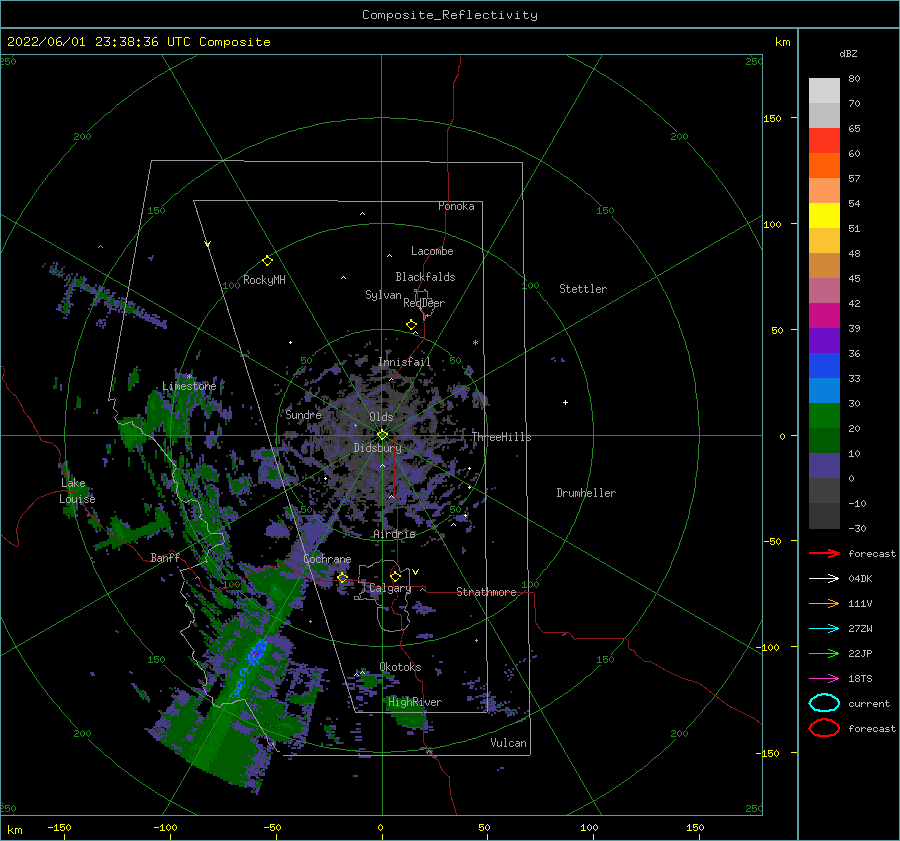Select the white 04DK arrow legend icon
This screenshot has height=841, width=900.
pyautogui.click(x=824, y=578)
